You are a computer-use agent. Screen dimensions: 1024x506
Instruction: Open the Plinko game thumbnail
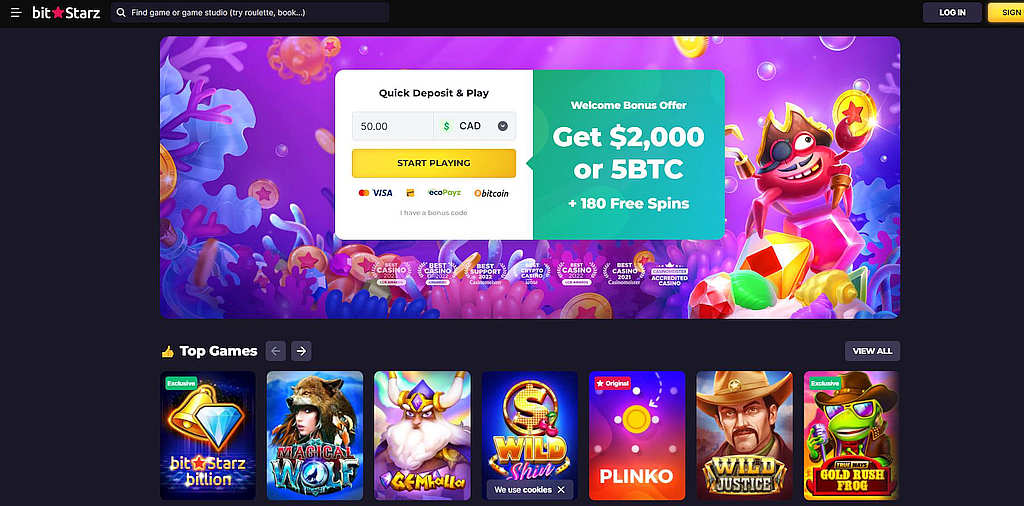637,435
